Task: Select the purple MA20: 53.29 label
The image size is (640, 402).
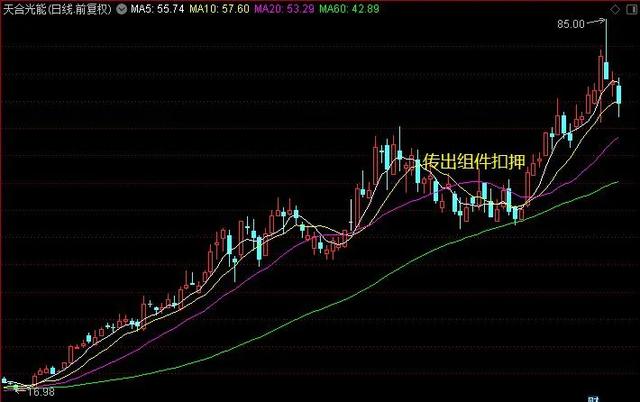Action: click(x=284, y=9)
